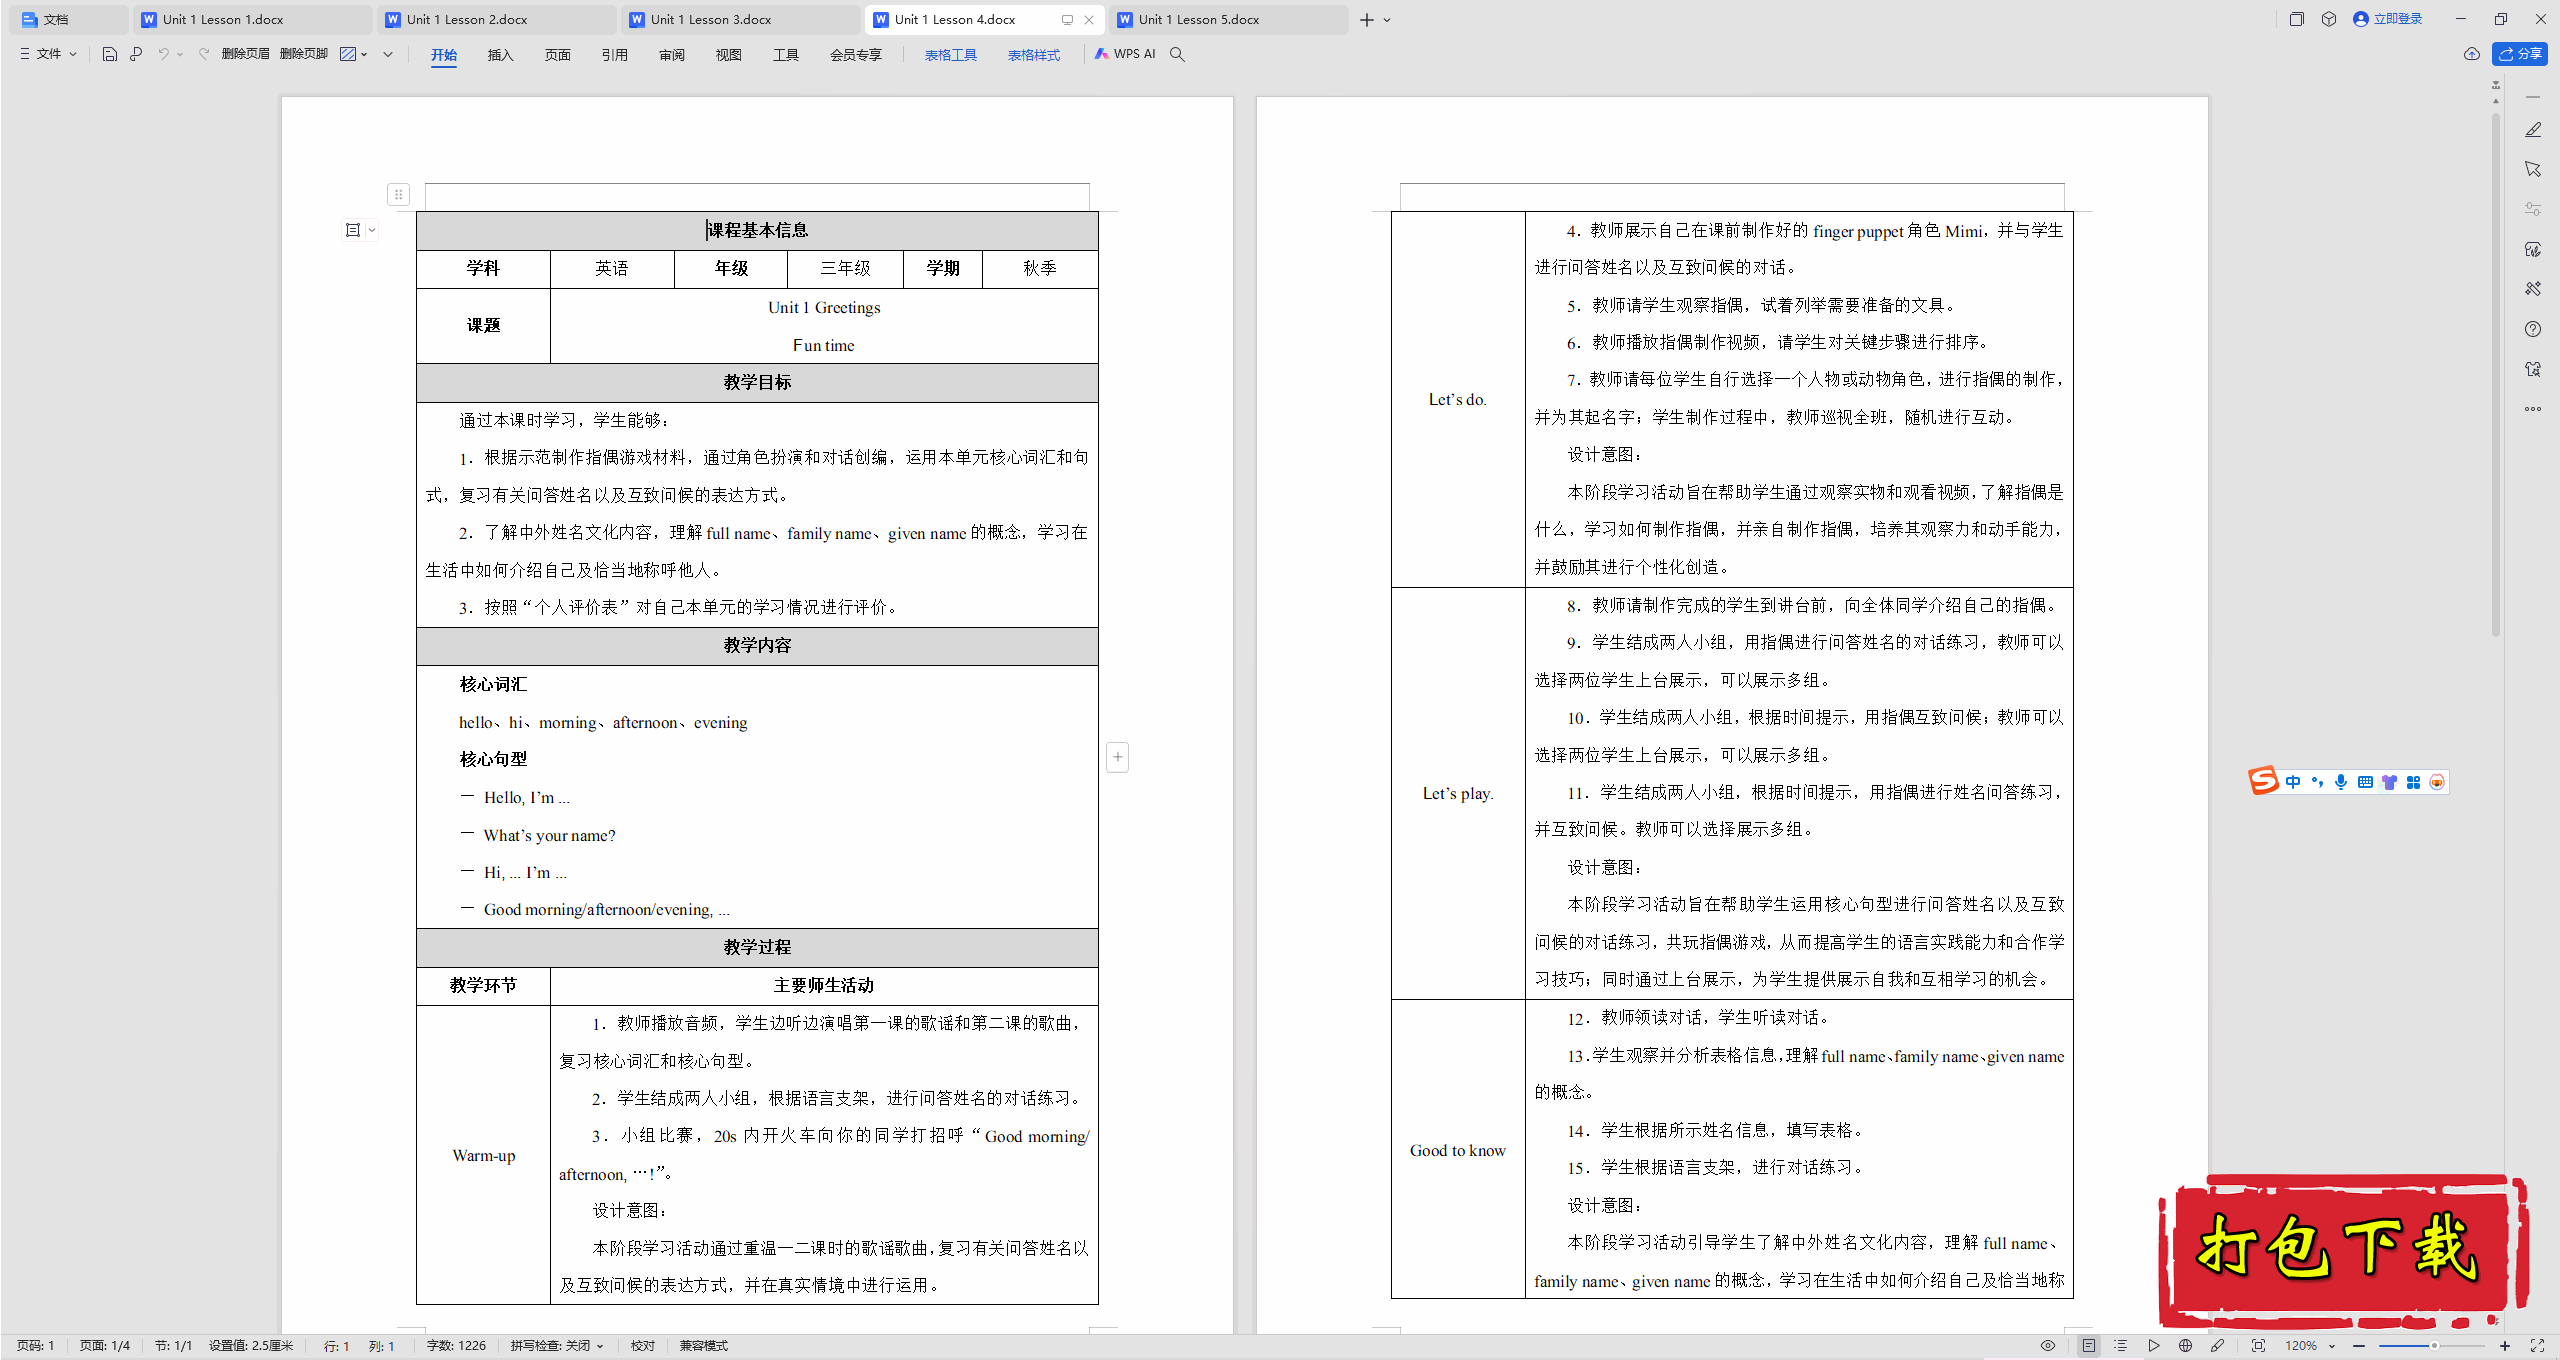This screenshot has width=2560, height=1360.
Task: Toggle eye protection mode in status bar
Action: [2048, 1346]
